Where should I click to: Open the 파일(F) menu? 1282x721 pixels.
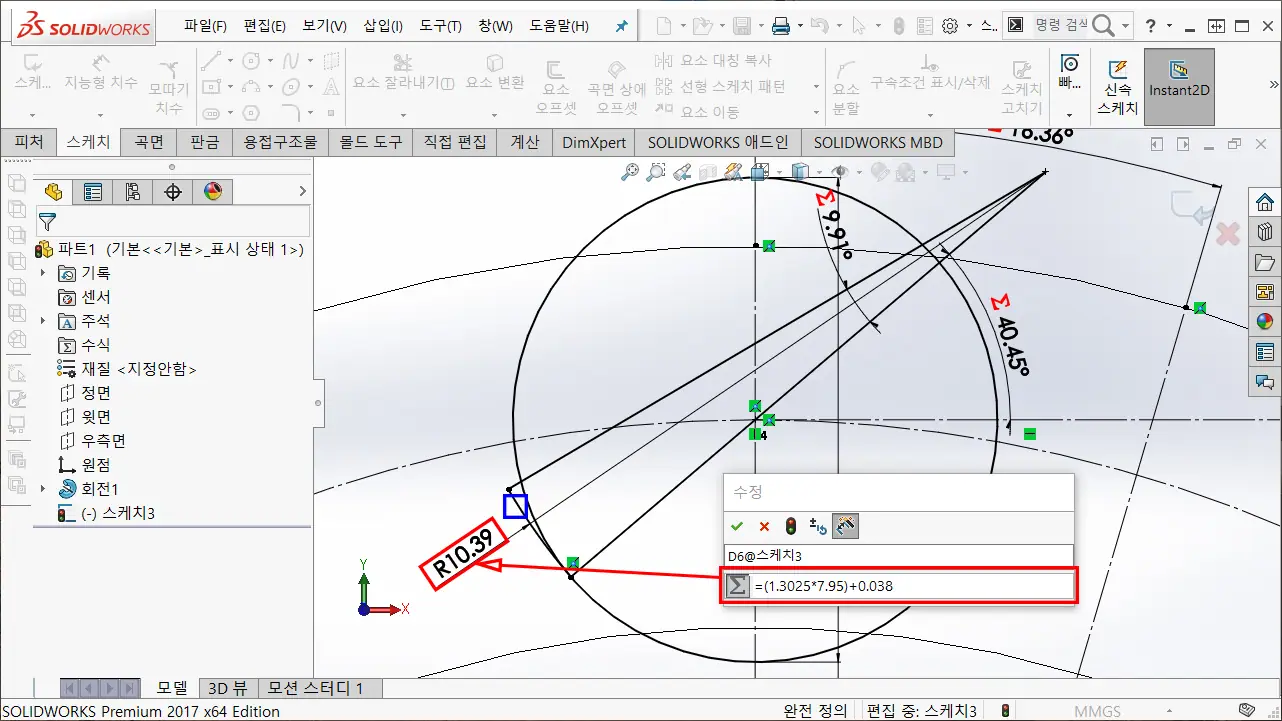[205, 26]
